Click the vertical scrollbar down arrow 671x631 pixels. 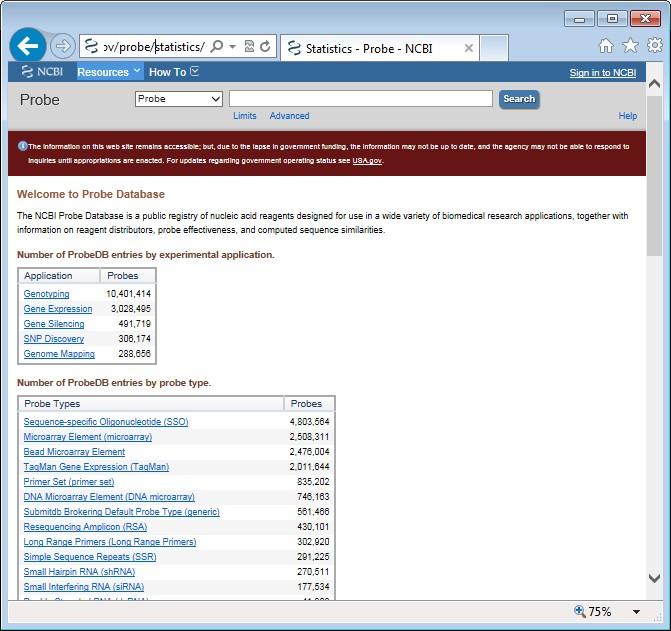(654, 578)
